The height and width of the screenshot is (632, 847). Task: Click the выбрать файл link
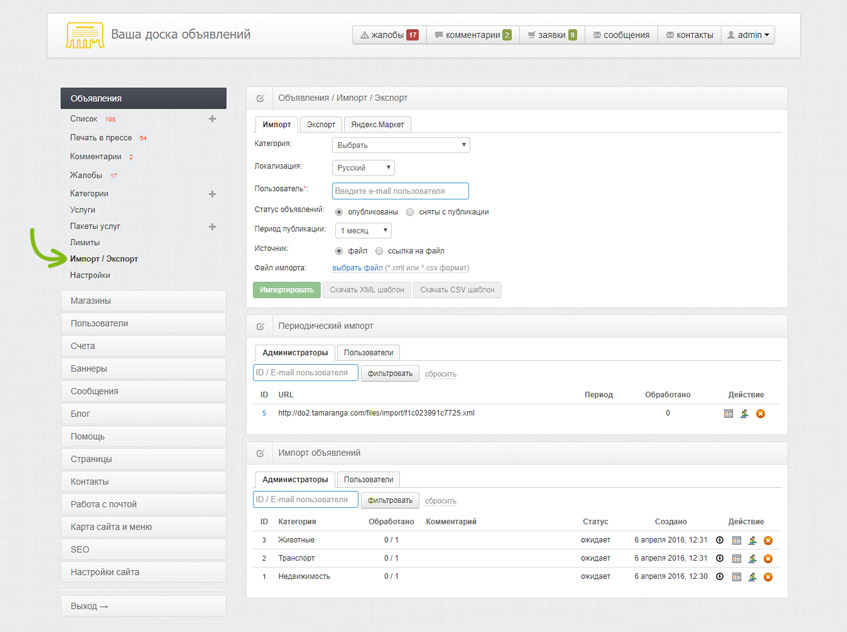pos(358,268)
